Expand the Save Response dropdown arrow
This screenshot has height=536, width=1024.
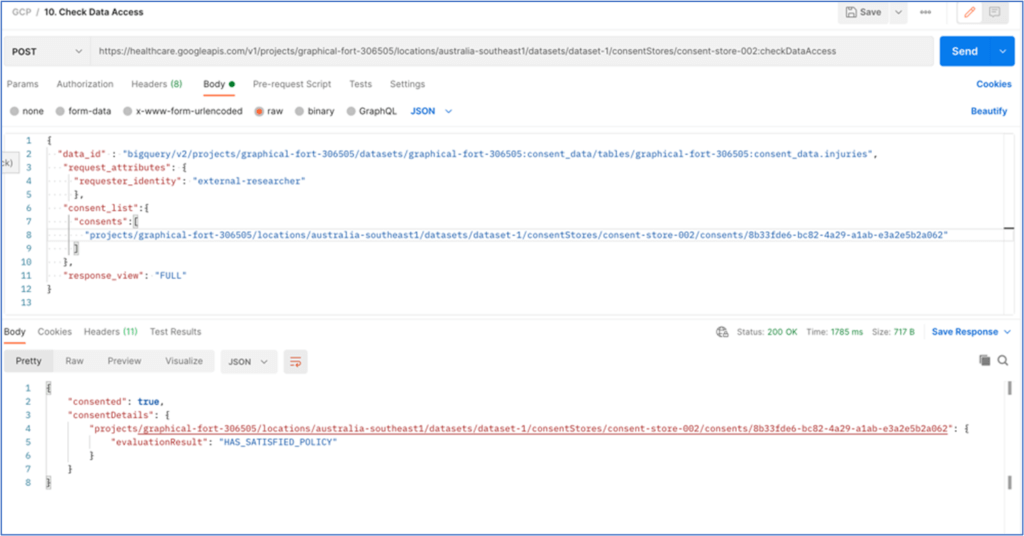click(1007, 332)
